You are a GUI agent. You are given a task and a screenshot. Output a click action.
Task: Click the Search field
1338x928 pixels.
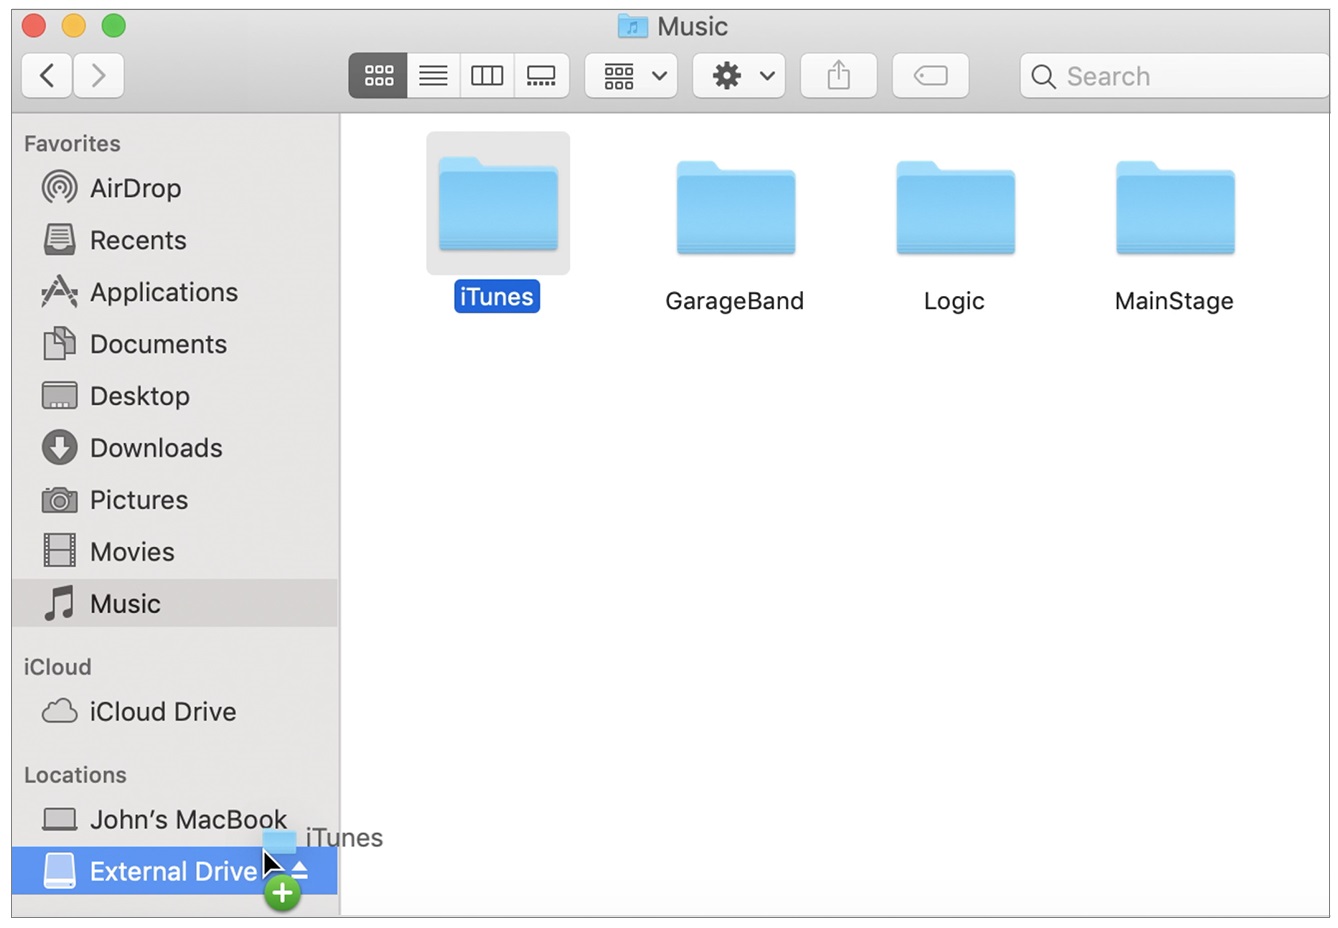[1174, 76]
